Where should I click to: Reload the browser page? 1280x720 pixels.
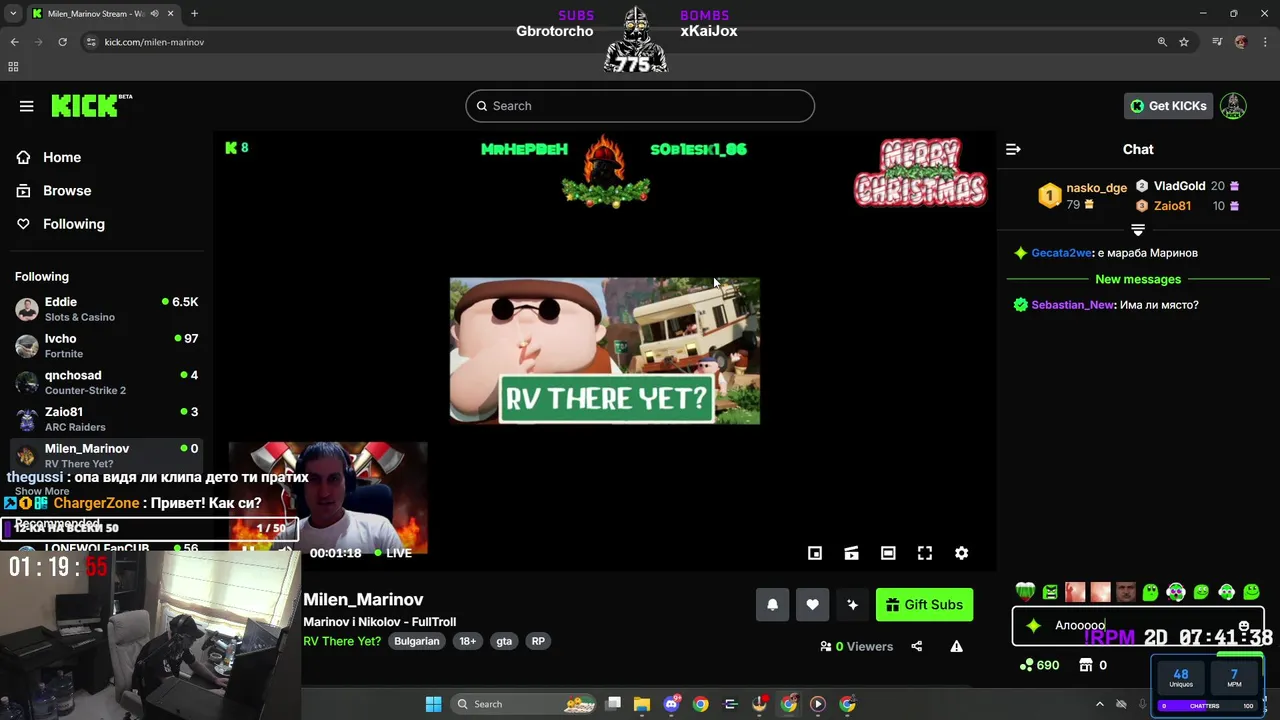pos(62,42)
